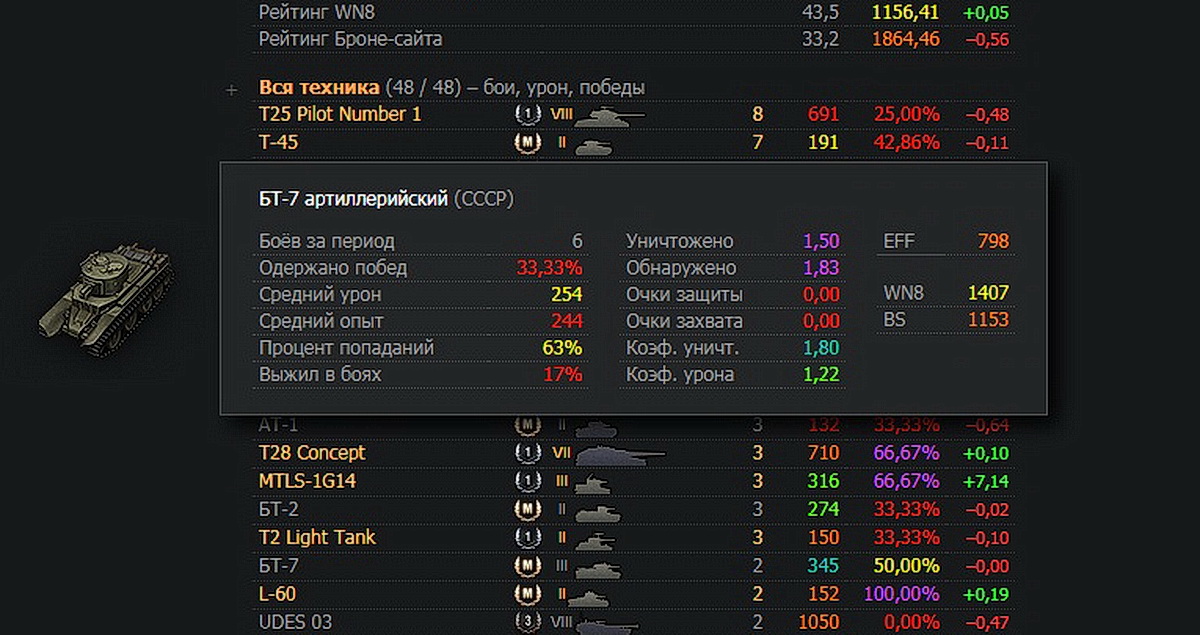
Task: Click the master badge for T-45
Action: 527,143
